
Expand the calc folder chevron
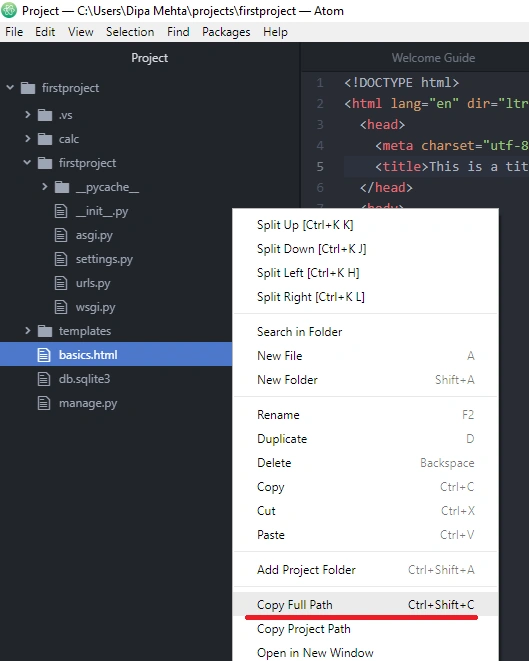click(x=27, y=139)
